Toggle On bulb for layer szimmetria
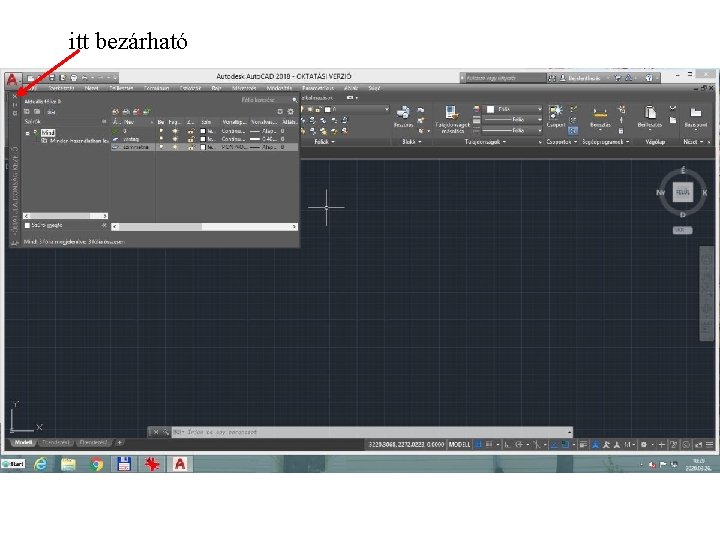The height and width of the screenshot is (540, 720). click(x=161, y=147)
